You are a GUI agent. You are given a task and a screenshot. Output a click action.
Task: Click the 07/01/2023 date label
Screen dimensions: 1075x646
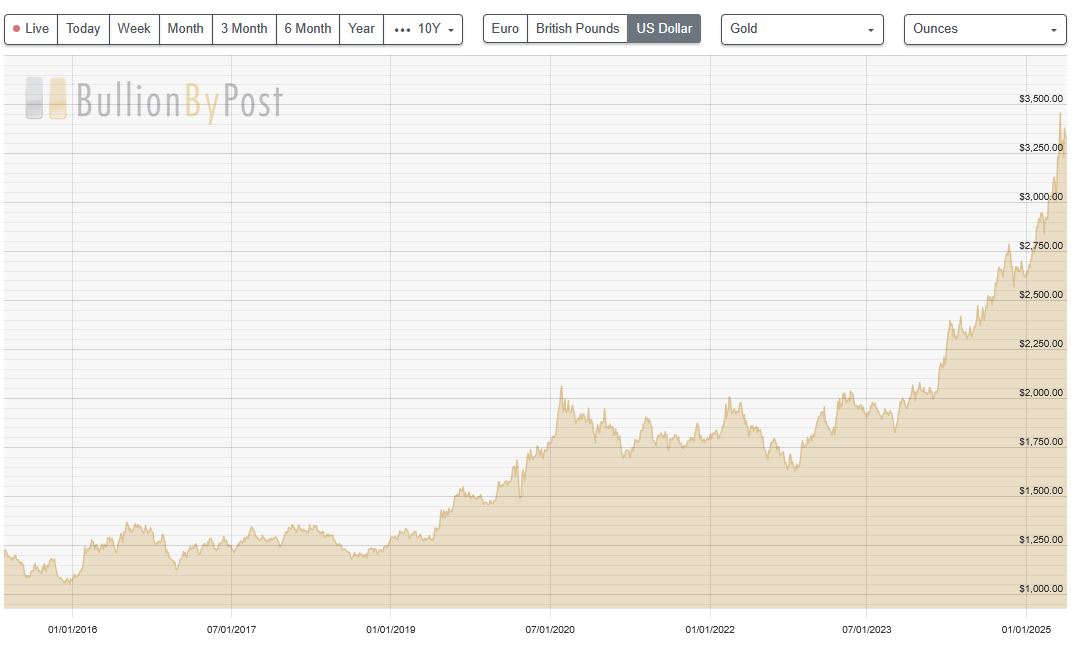pos(867,630)
